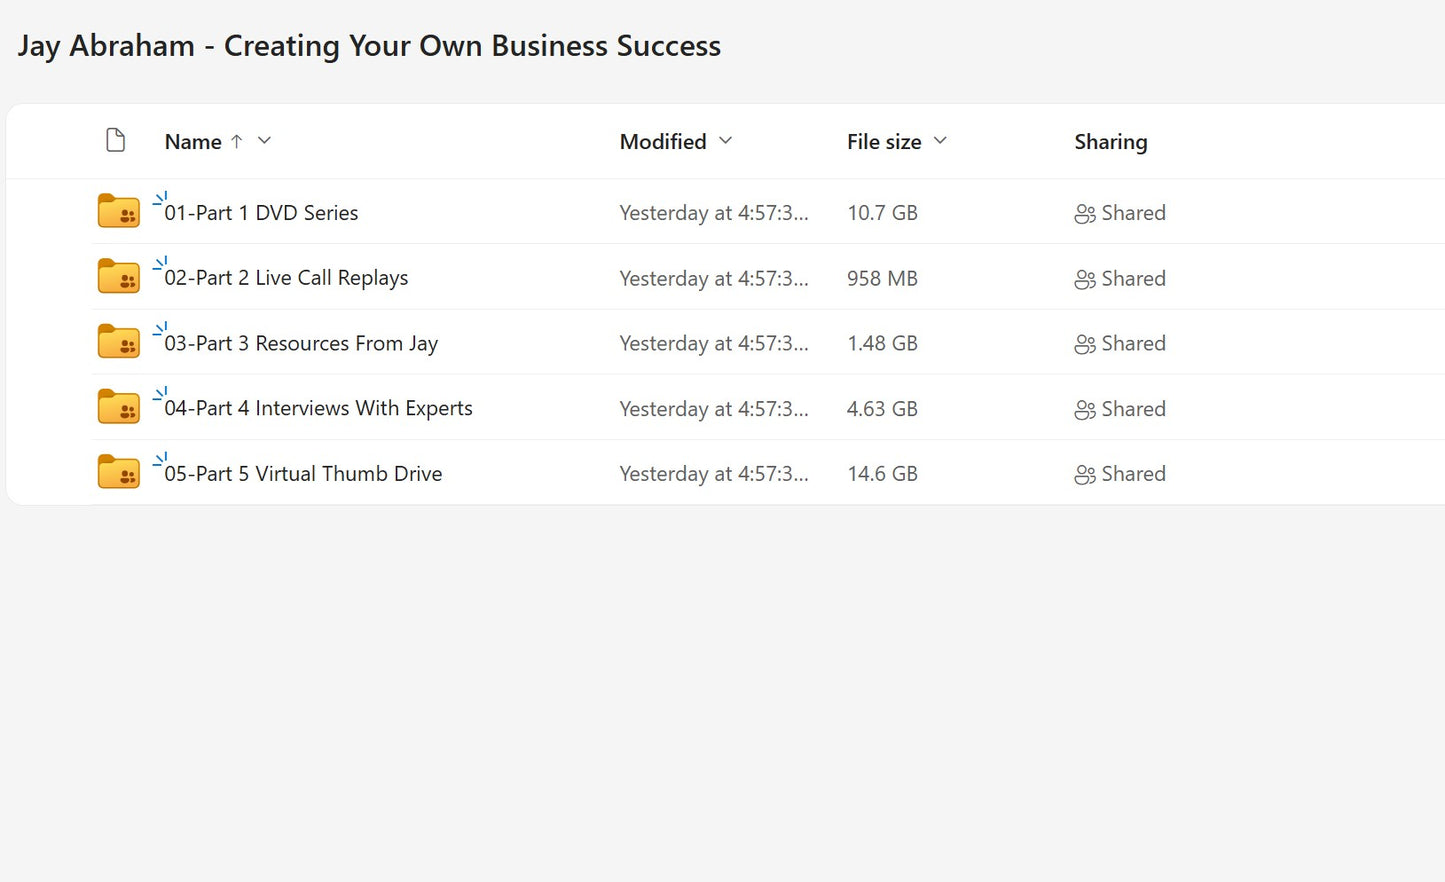Click the folder icon for 01-Part 1 DVD Series
The image size is (1445, 882).
pos(118,211)
